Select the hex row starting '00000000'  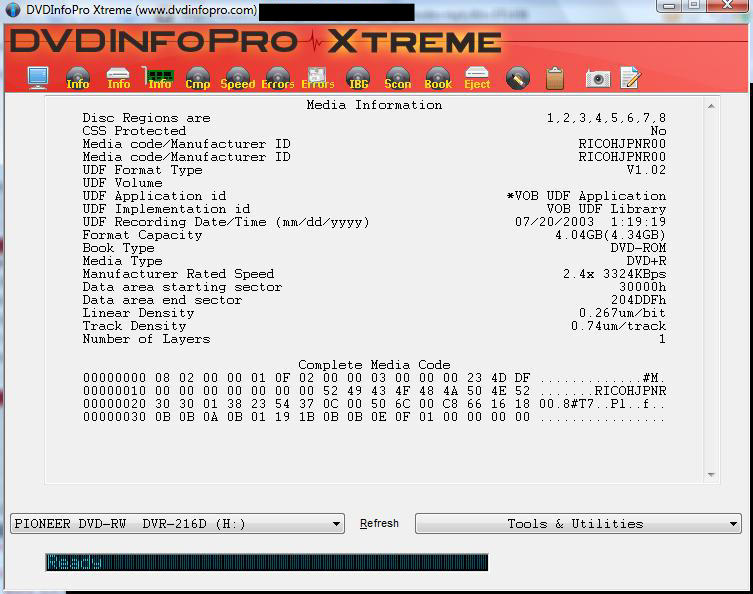tap(374, 378)
